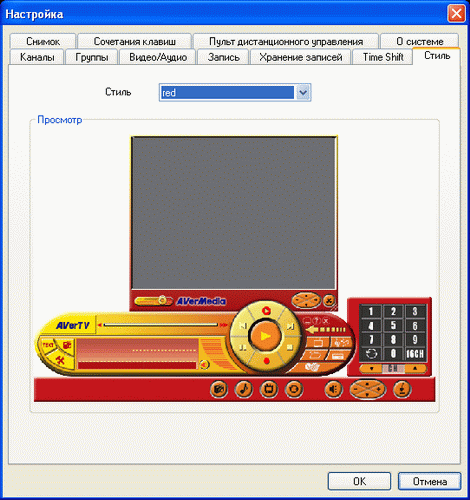Open the Стиль dropdown arrow

click(303, 92)
